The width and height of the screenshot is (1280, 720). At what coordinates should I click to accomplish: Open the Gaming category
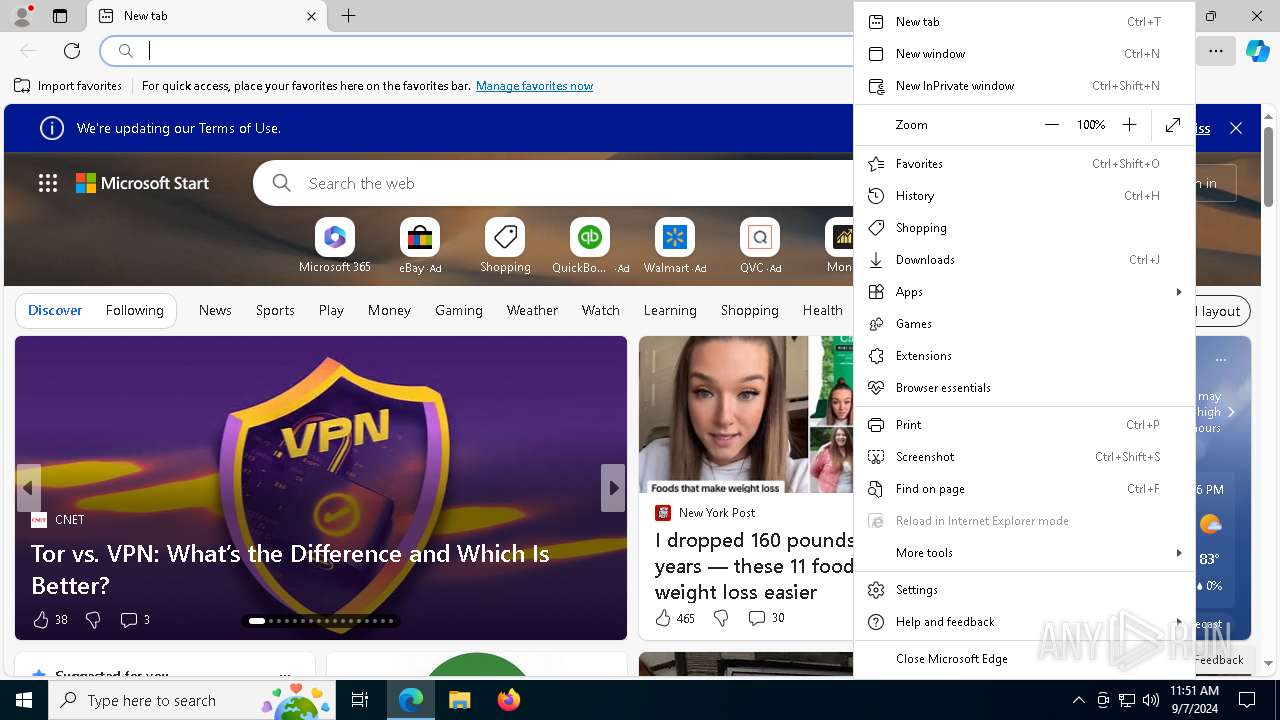(x=459, y=311)
